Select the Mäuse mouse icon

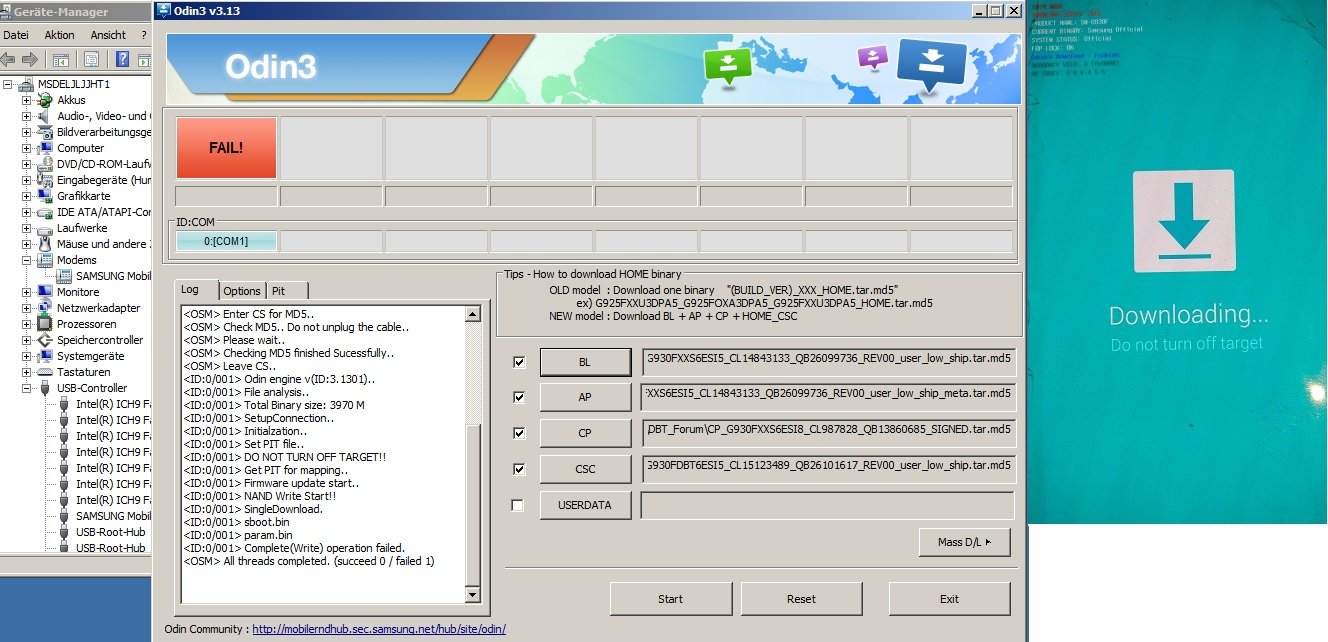click(45, 244)
